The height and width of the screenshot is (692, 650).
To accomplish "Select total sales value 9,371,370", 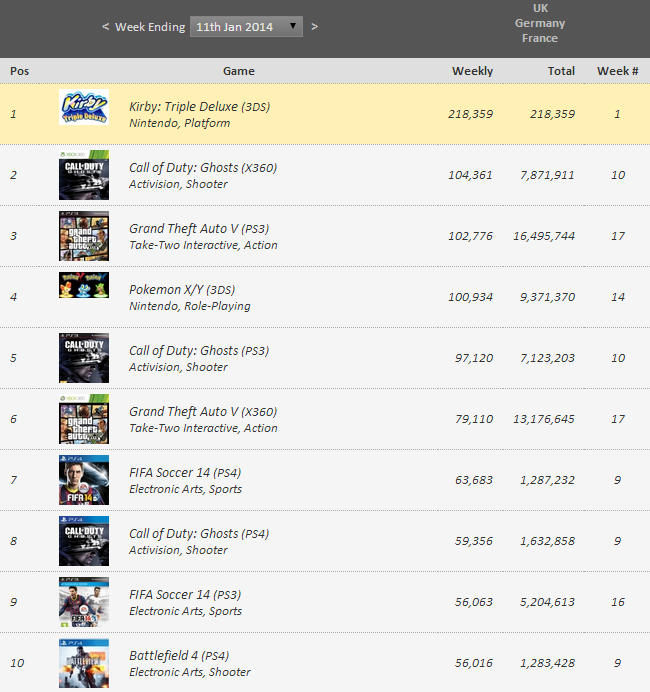I will tap(547, 297).
